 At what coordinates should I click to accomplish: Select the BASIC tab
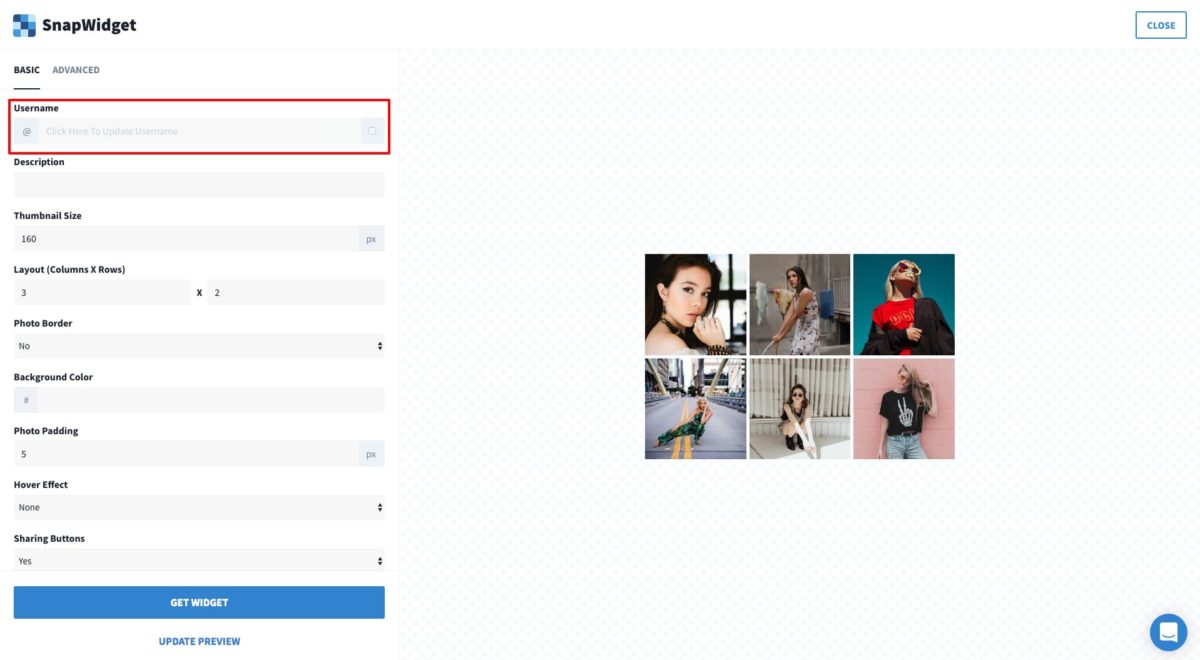27,70
